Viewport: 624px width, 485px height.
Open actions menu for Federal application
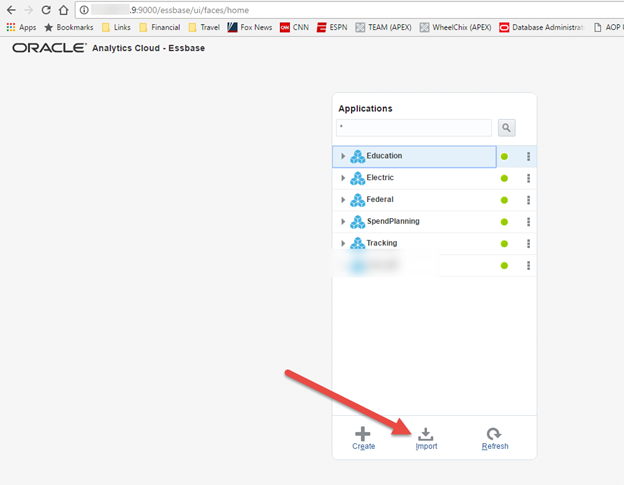click(528, 200)
